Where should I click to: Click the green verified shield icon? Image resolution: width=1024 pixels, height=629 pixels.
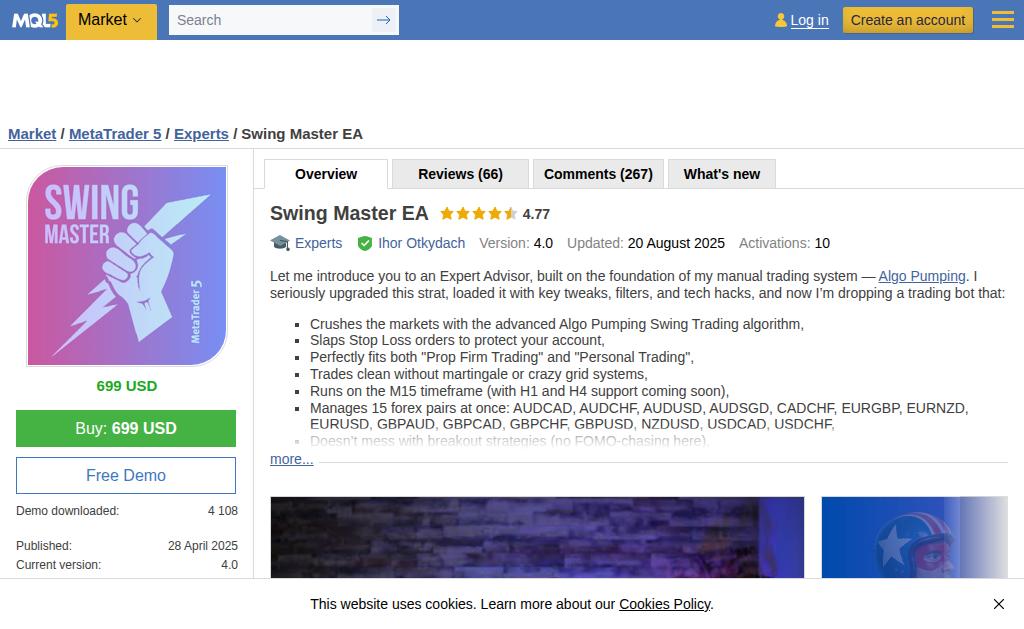click(x=365, y=244)
